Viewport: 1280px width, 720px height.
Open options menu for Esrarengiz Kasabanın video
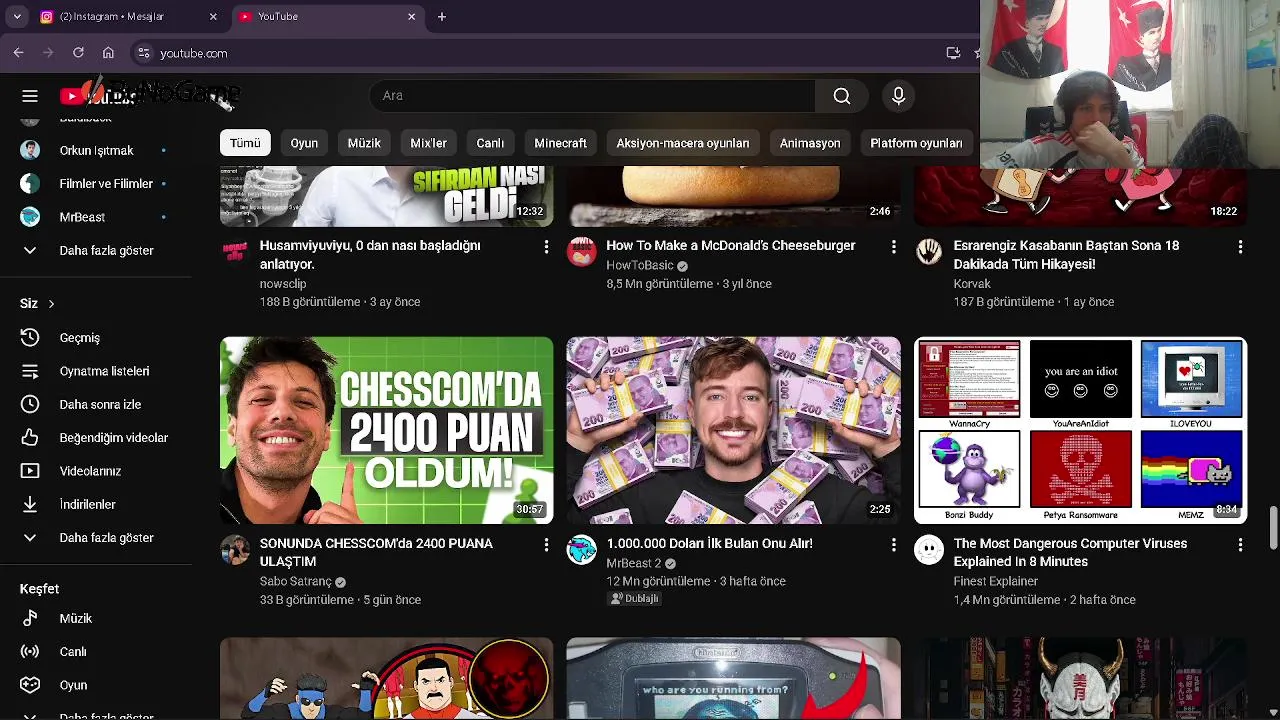[1240, 246]
